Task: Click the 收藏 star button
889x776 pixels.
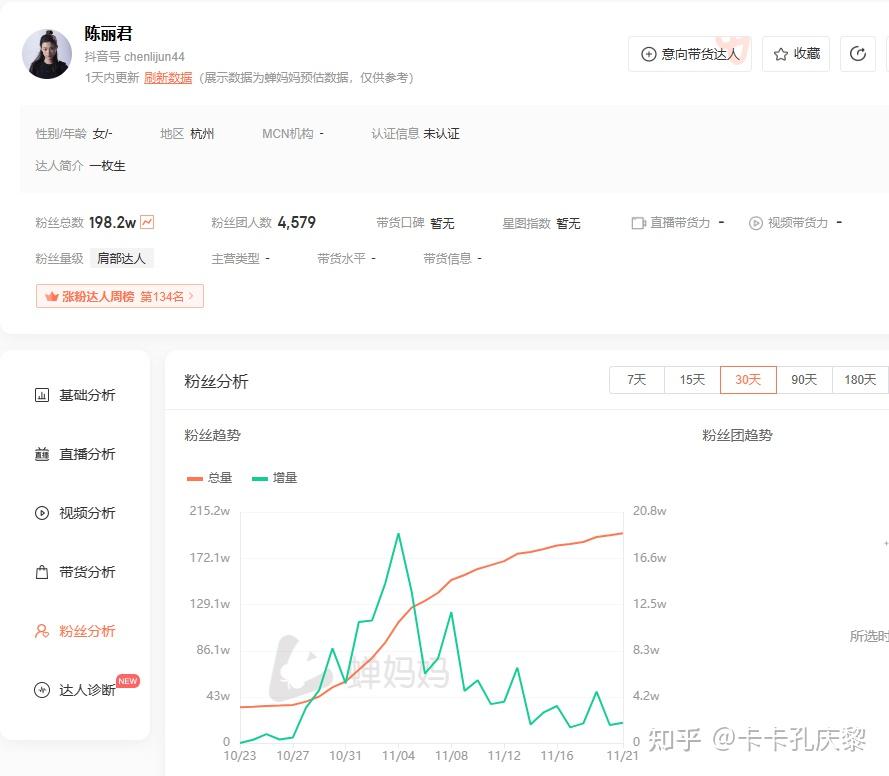Action: pyautogui.click(x=796, y=54)
